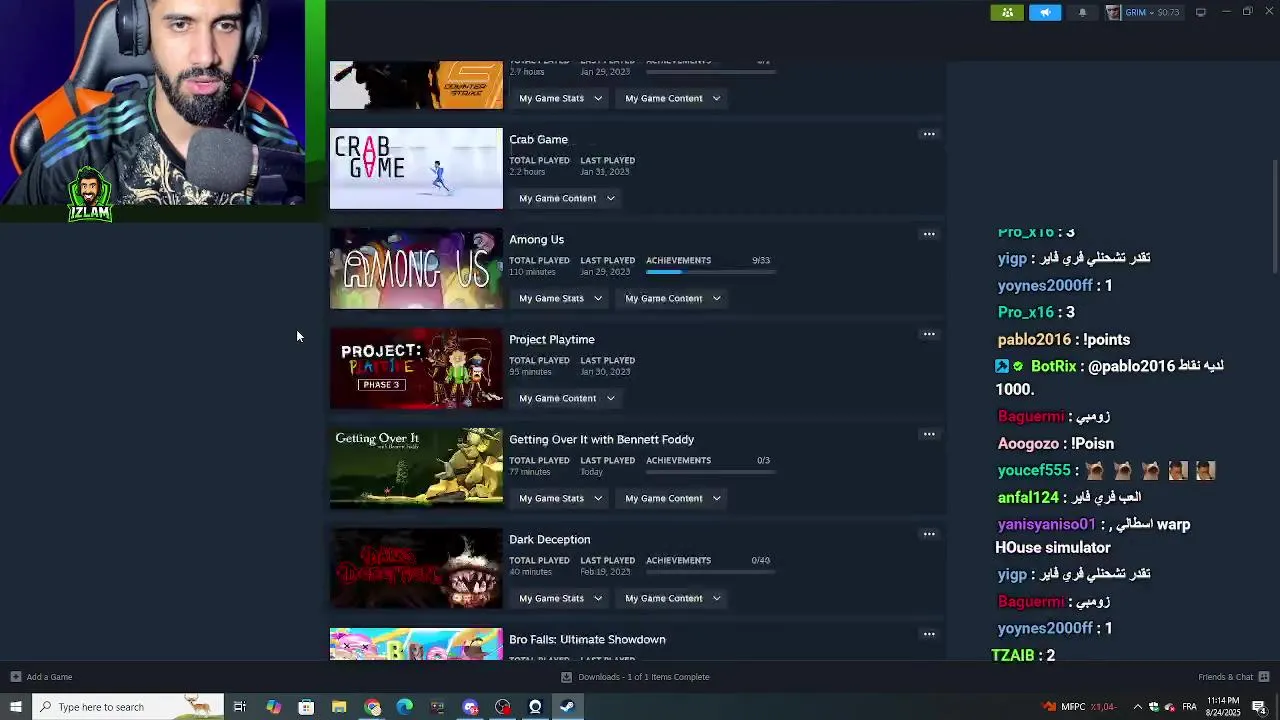This screenshot has height=720, width=1280.
Task: Expand Getting Over It My Game Stats
Action: [x=560, y=498]
